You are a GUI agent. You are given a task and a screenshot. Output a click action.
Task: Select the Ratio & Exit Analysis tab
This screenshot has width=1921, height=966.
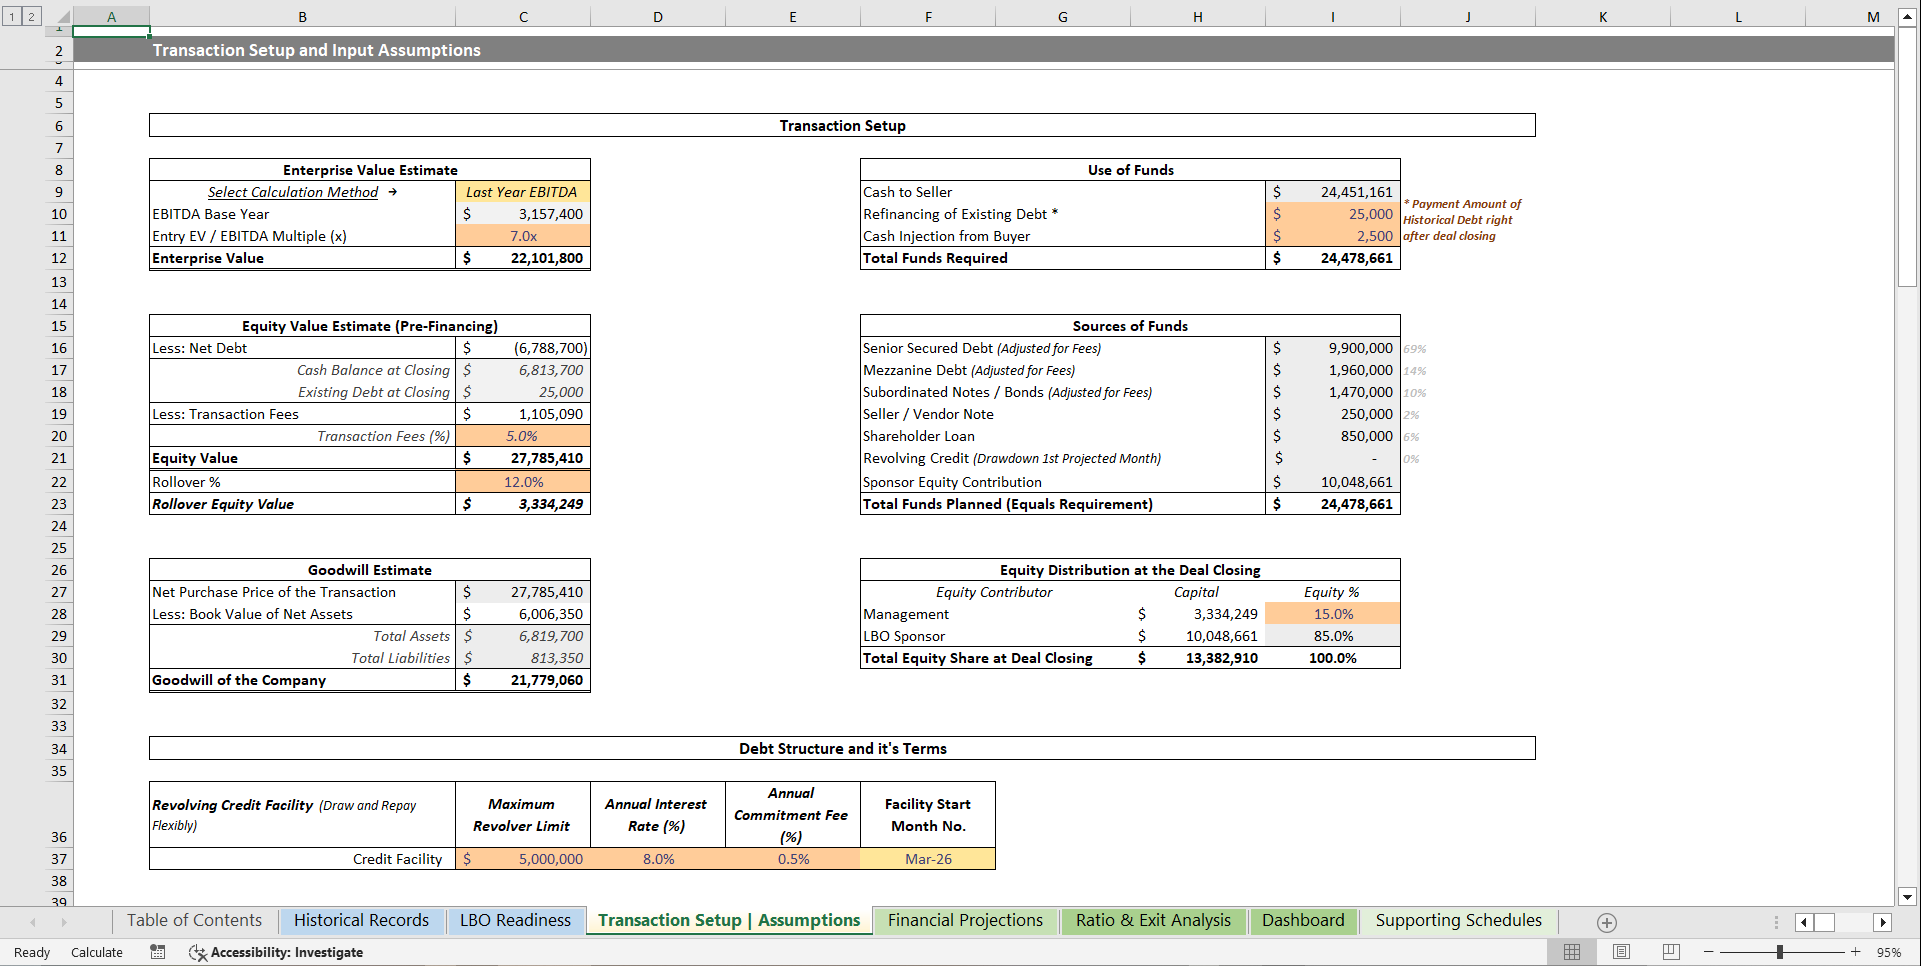pyautogui.click(x=1152, y=920)
